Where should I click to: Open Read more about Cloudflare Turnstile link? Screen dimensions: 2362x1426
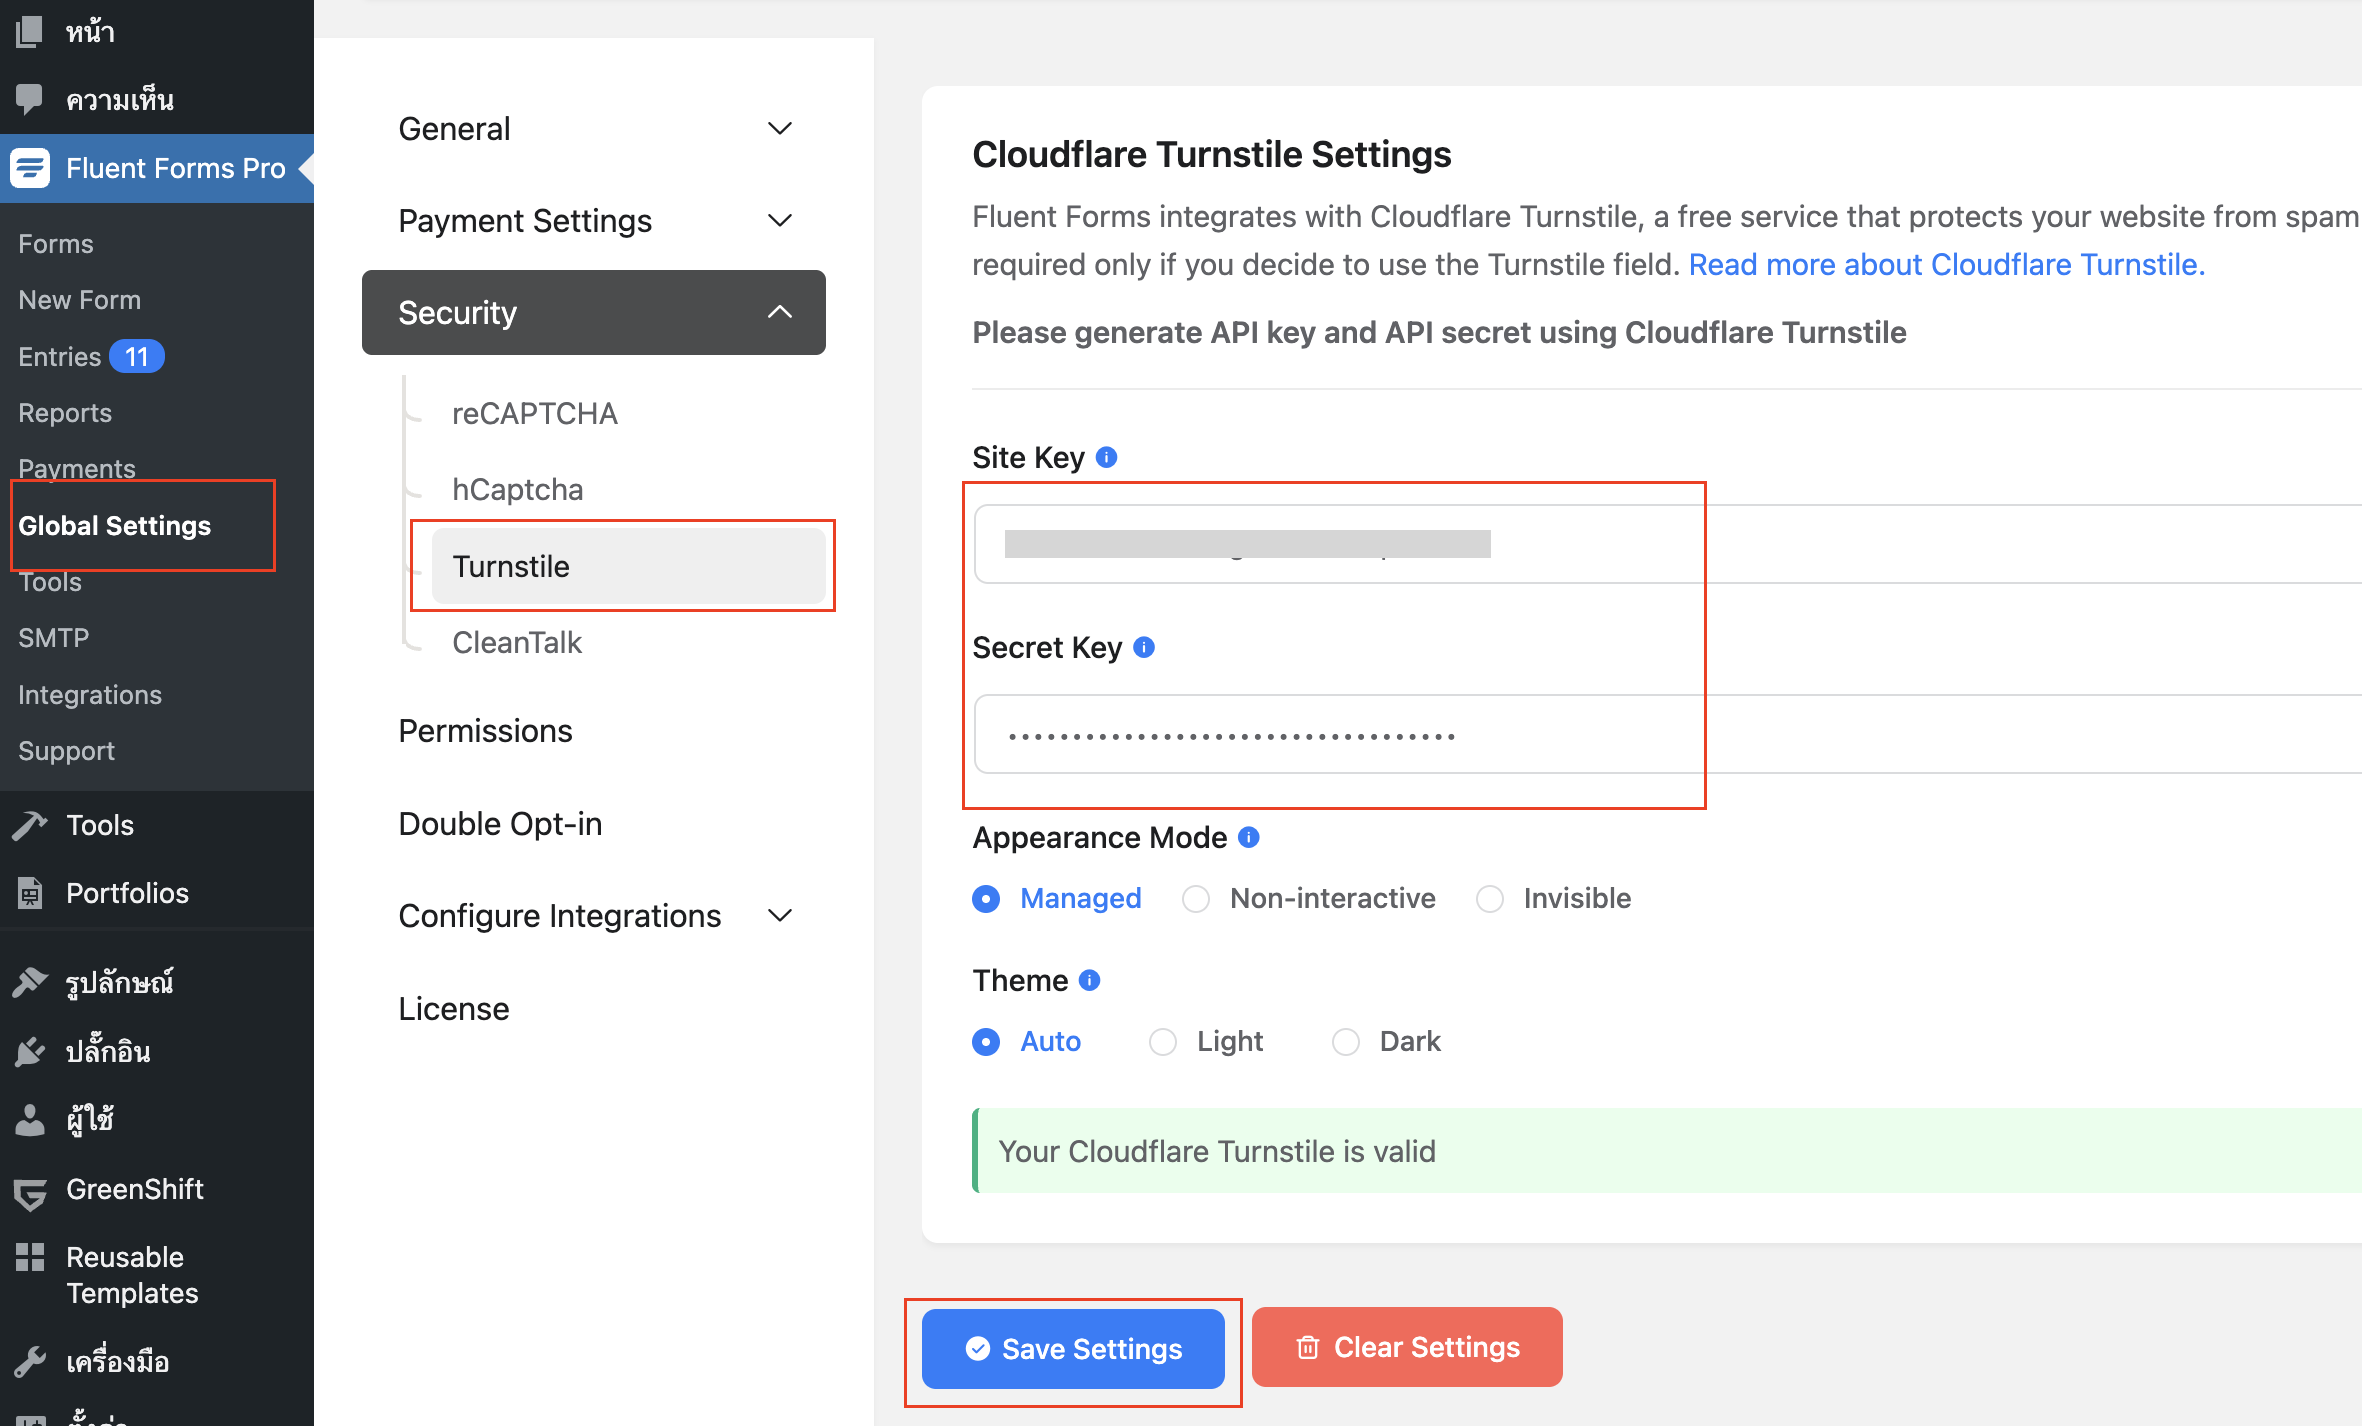pos(1946,264)
